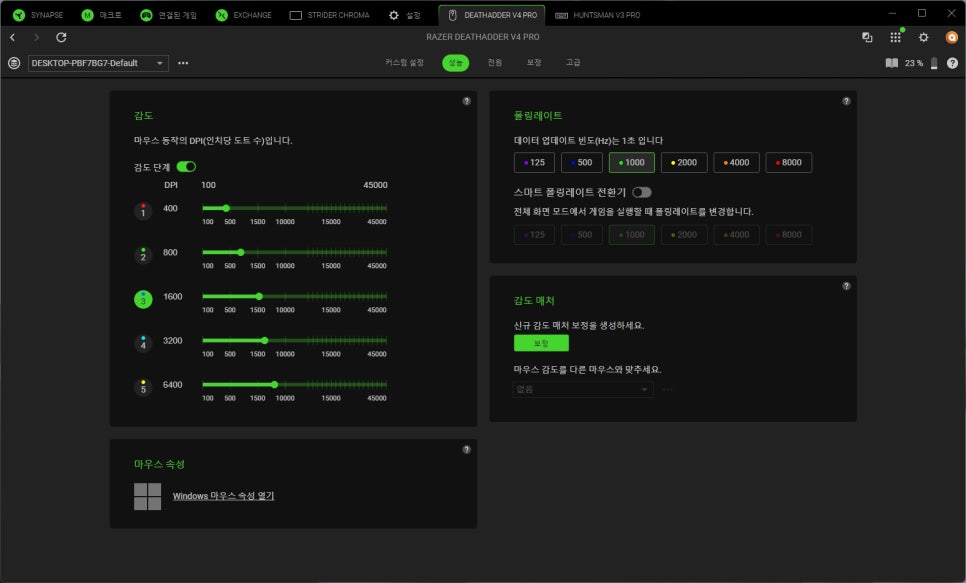
Task: Open the modules grid icon
Action: [x=895, y=38]
